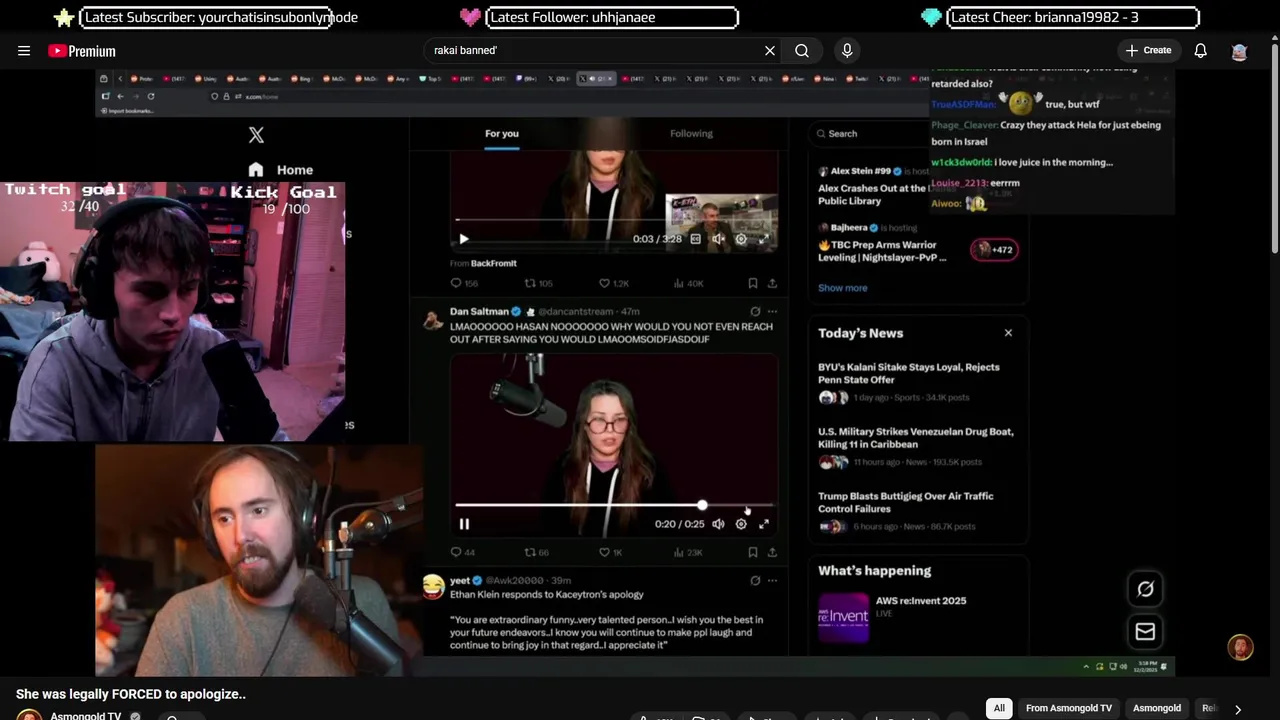Like the post with 1.2K likes
Viewport: 1280px width, 720px height.
614,283
